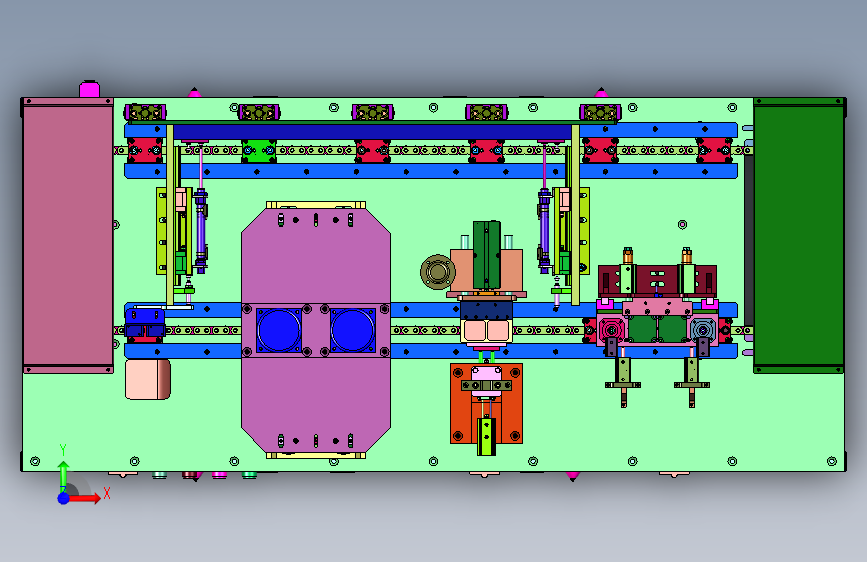Image resolution: width=867 pixels, height=562 pixels.
Task: Pick the right blue circle on the purple plate
Action: pos(352,330)
